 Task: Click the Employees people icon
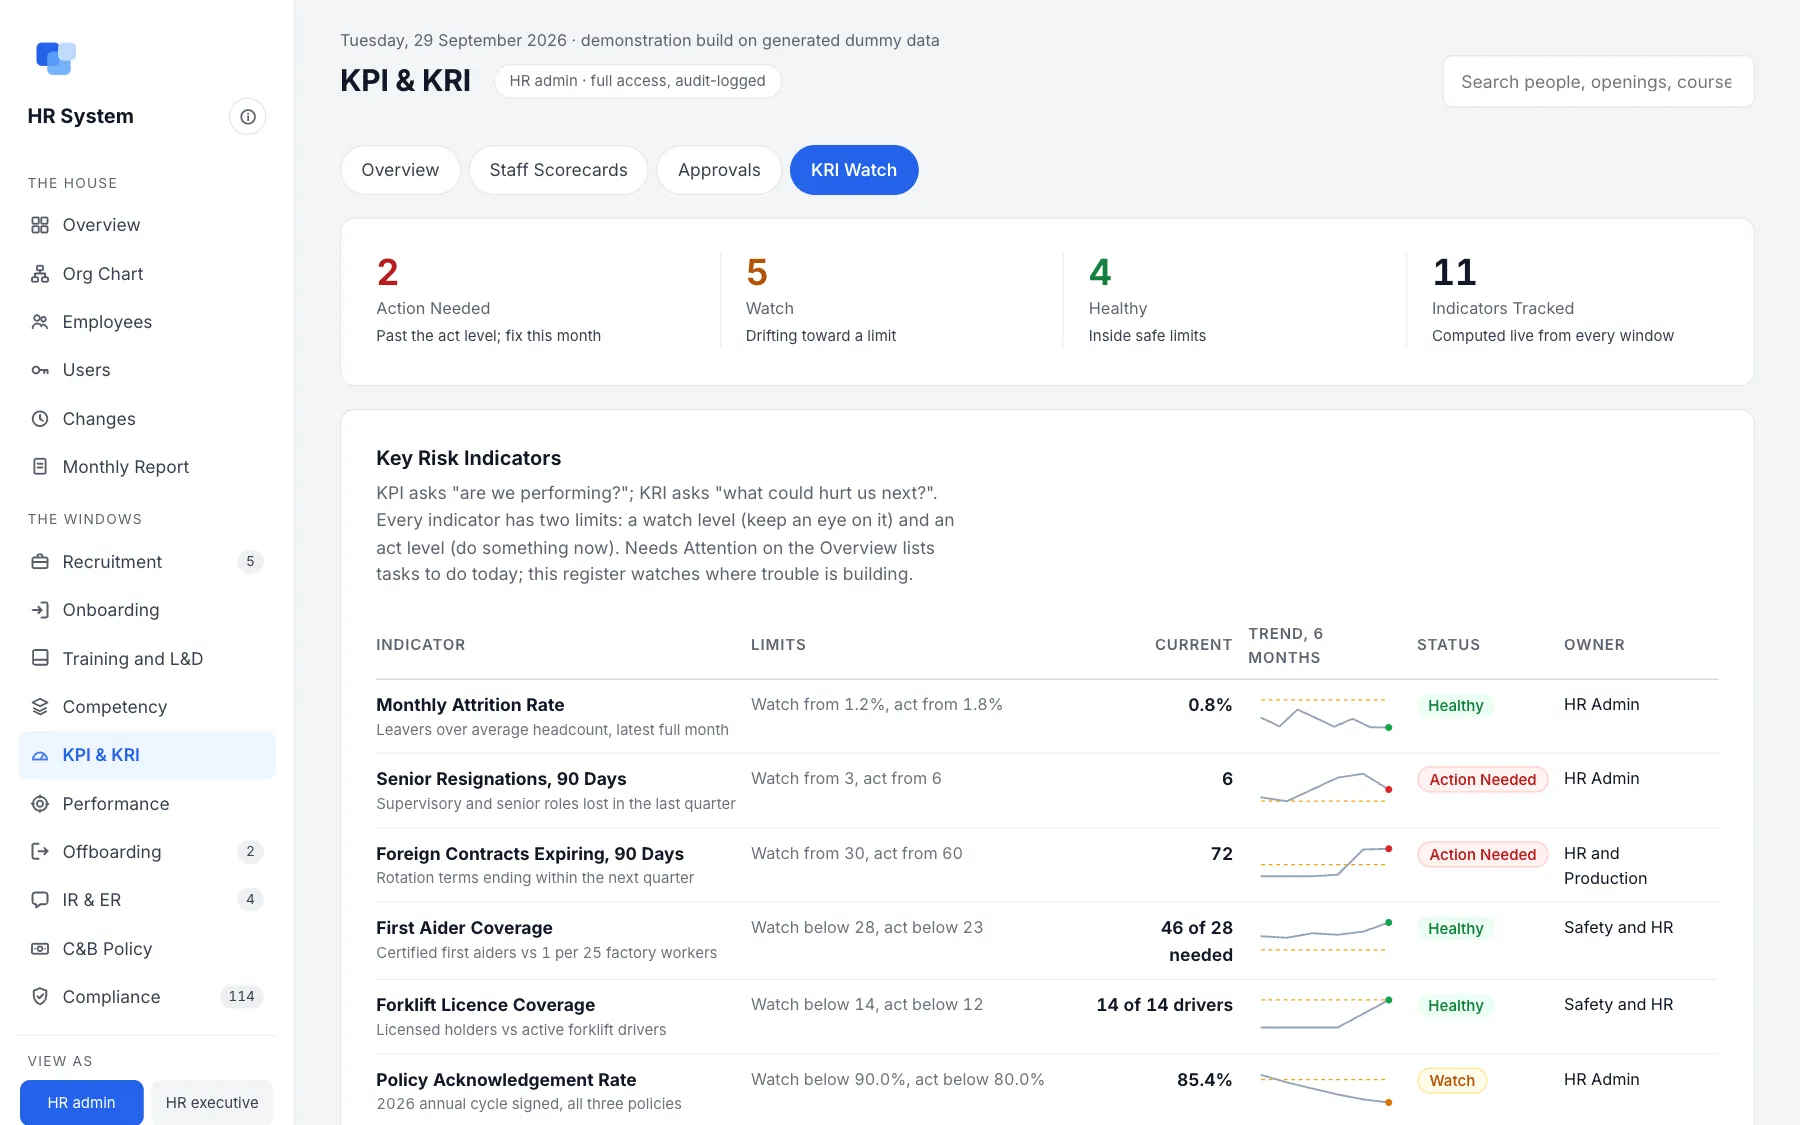pyautogui.click(x=40, y=322)
